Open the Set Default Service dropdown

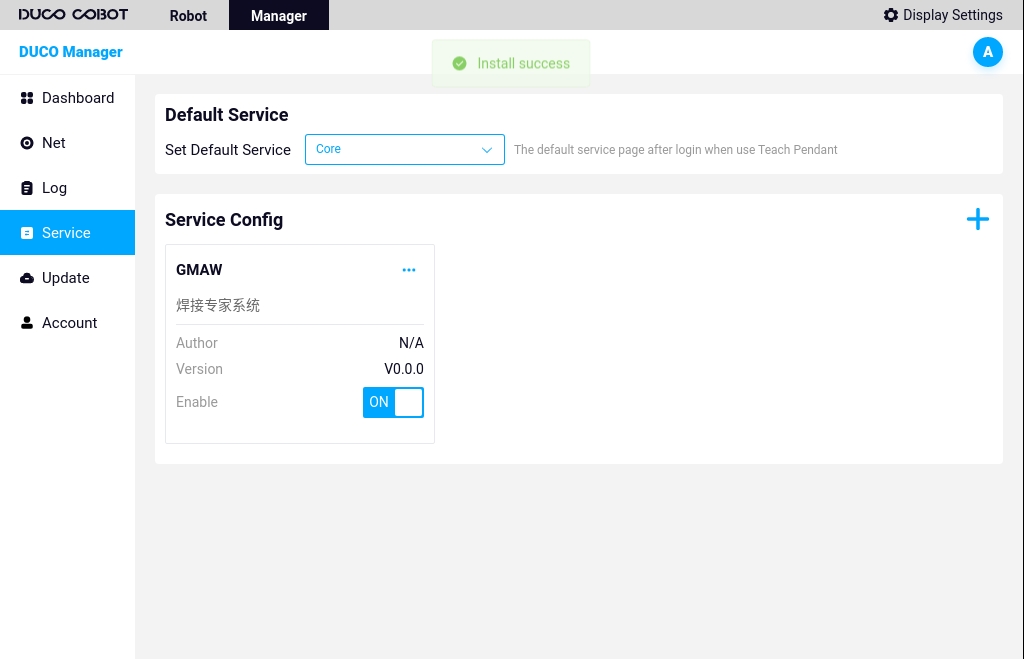[x=403, y=150]
